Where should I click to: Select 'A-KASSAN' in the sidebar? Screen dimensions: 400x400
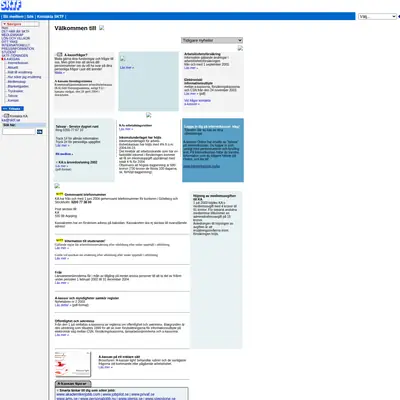coord(12,59)
